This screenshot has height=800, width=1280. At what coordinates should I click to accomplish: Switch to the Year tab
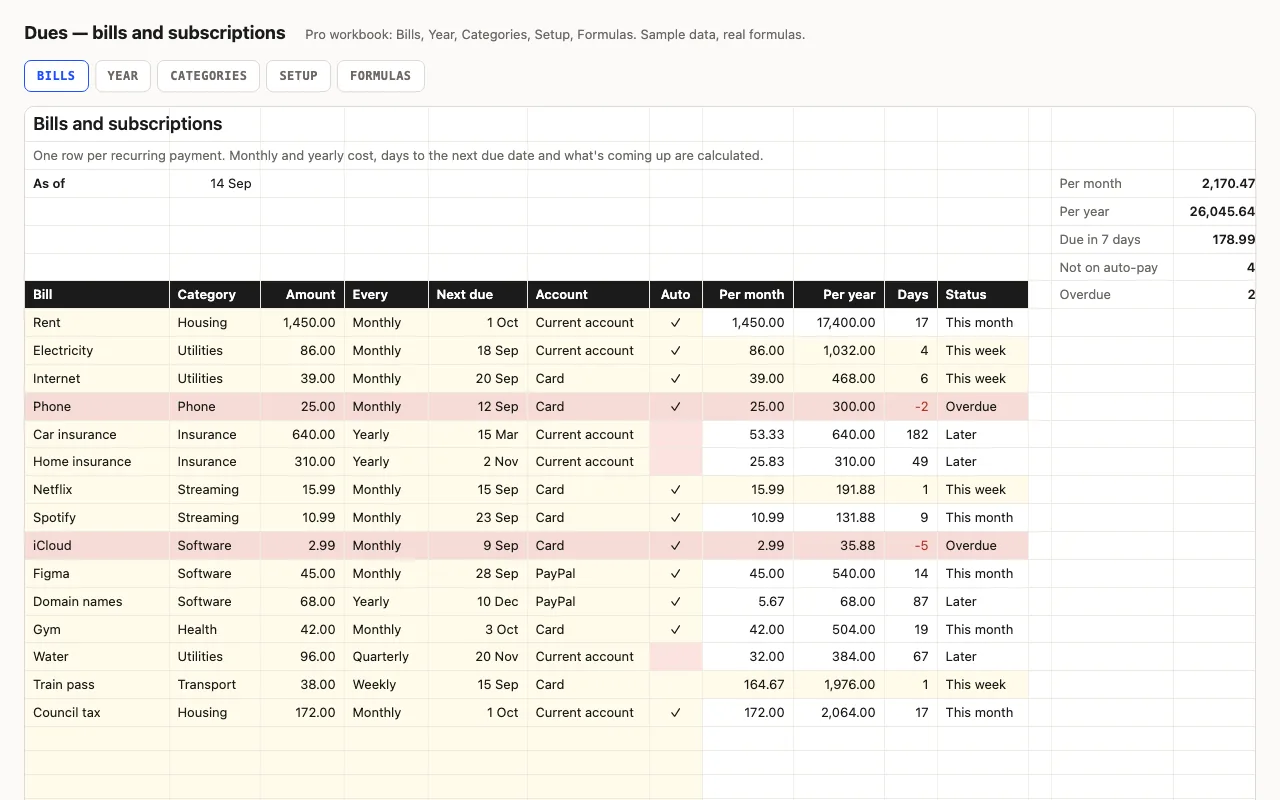[123, 76]
